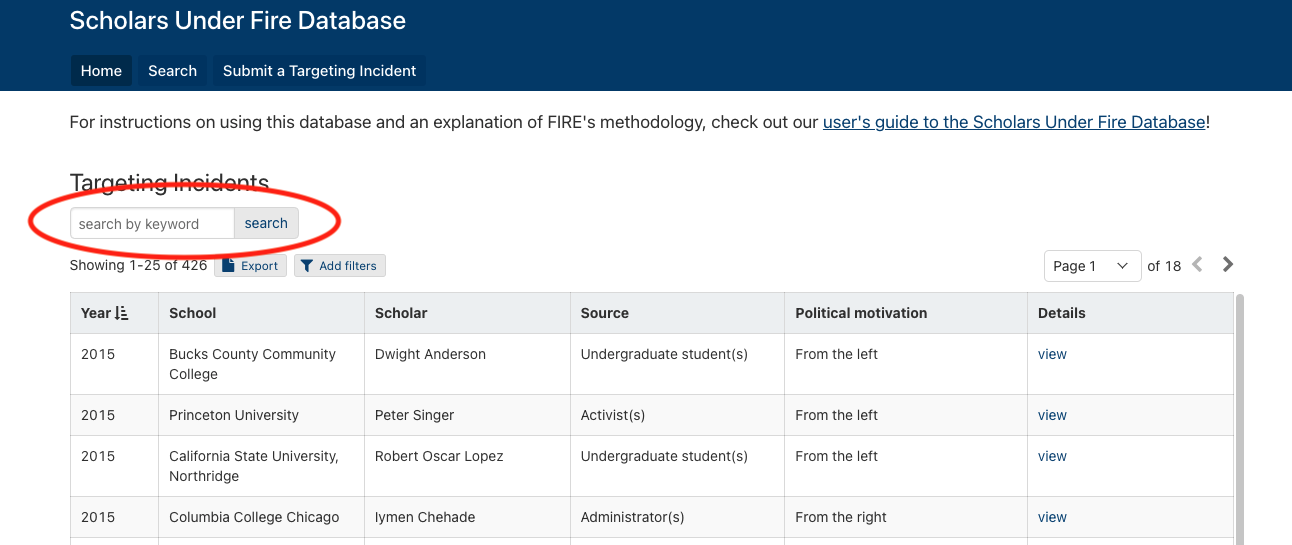Screen dimensions: 1292x545
Task: Click Scholars Under Fire Database title
Action: (x=238, y=20)
